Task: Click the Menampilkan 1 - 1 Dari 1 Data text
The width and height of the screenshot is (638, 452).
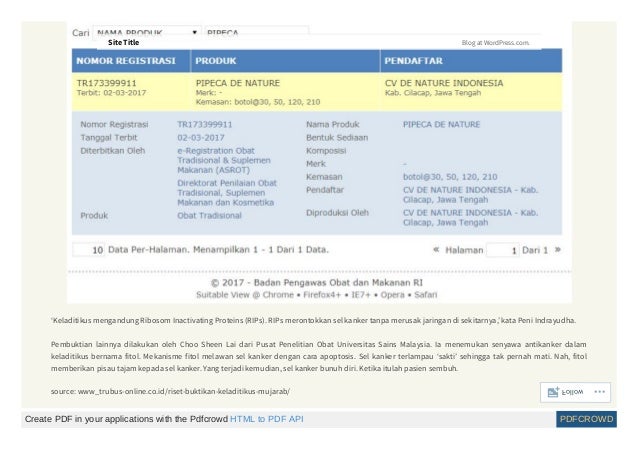Action: coord(260,249)
